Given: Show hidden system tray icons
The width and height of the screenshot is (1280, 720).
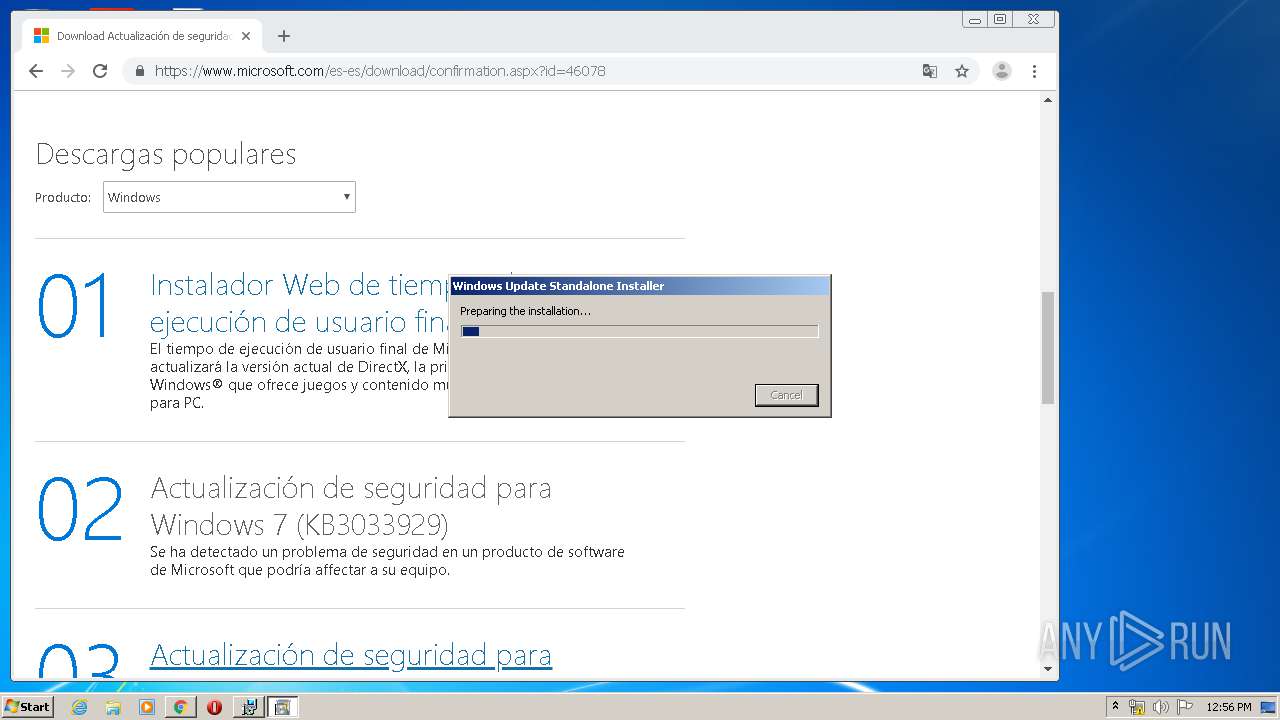Looking at the screenshot, I should click(1115, 707).
